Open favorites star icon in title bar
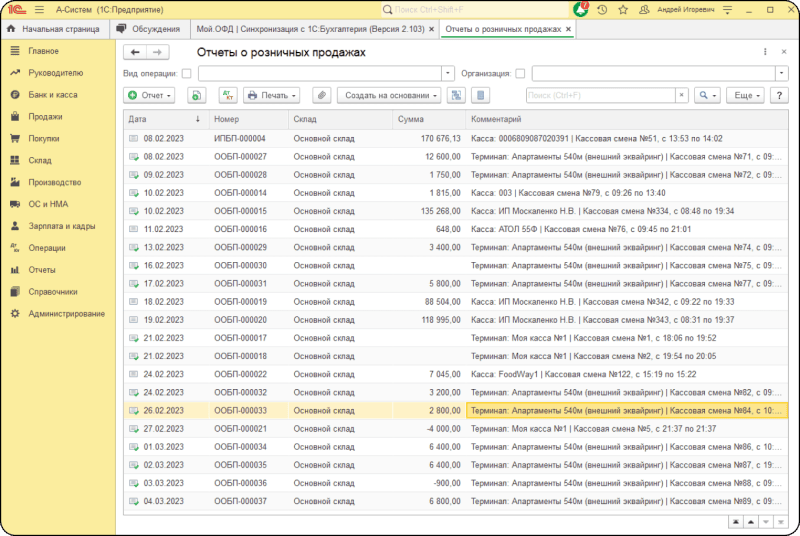The width and height of the screenshot is (800, 536). click(623, 10)
